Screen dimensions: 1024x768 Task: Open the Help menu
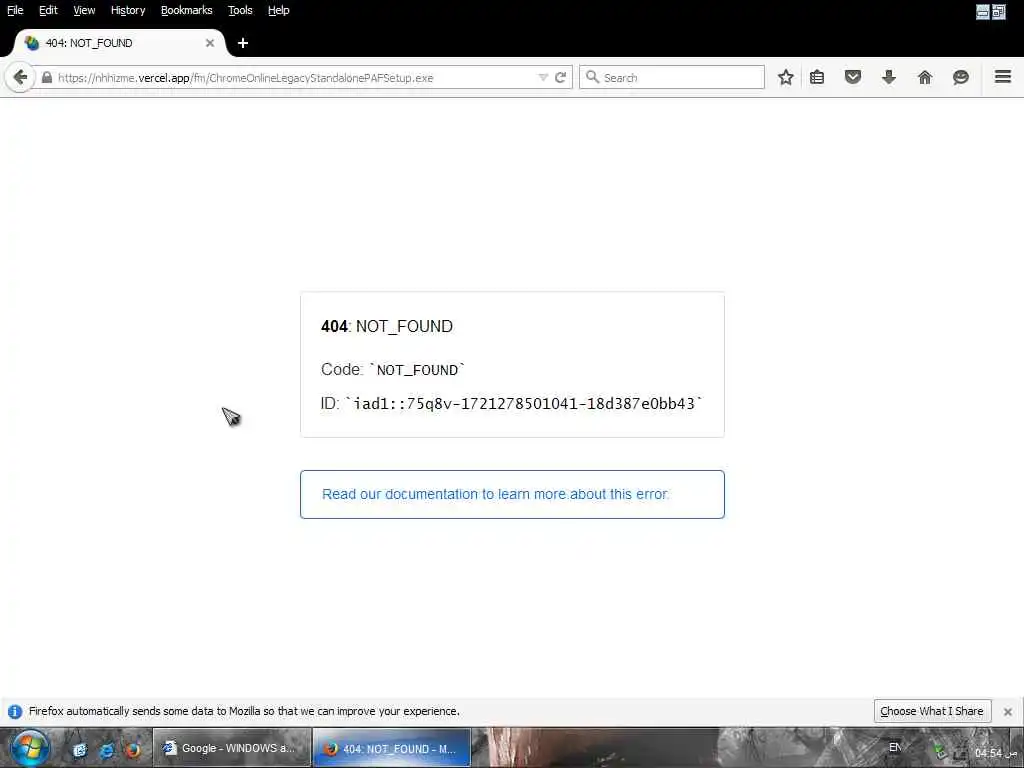(278, 10)
